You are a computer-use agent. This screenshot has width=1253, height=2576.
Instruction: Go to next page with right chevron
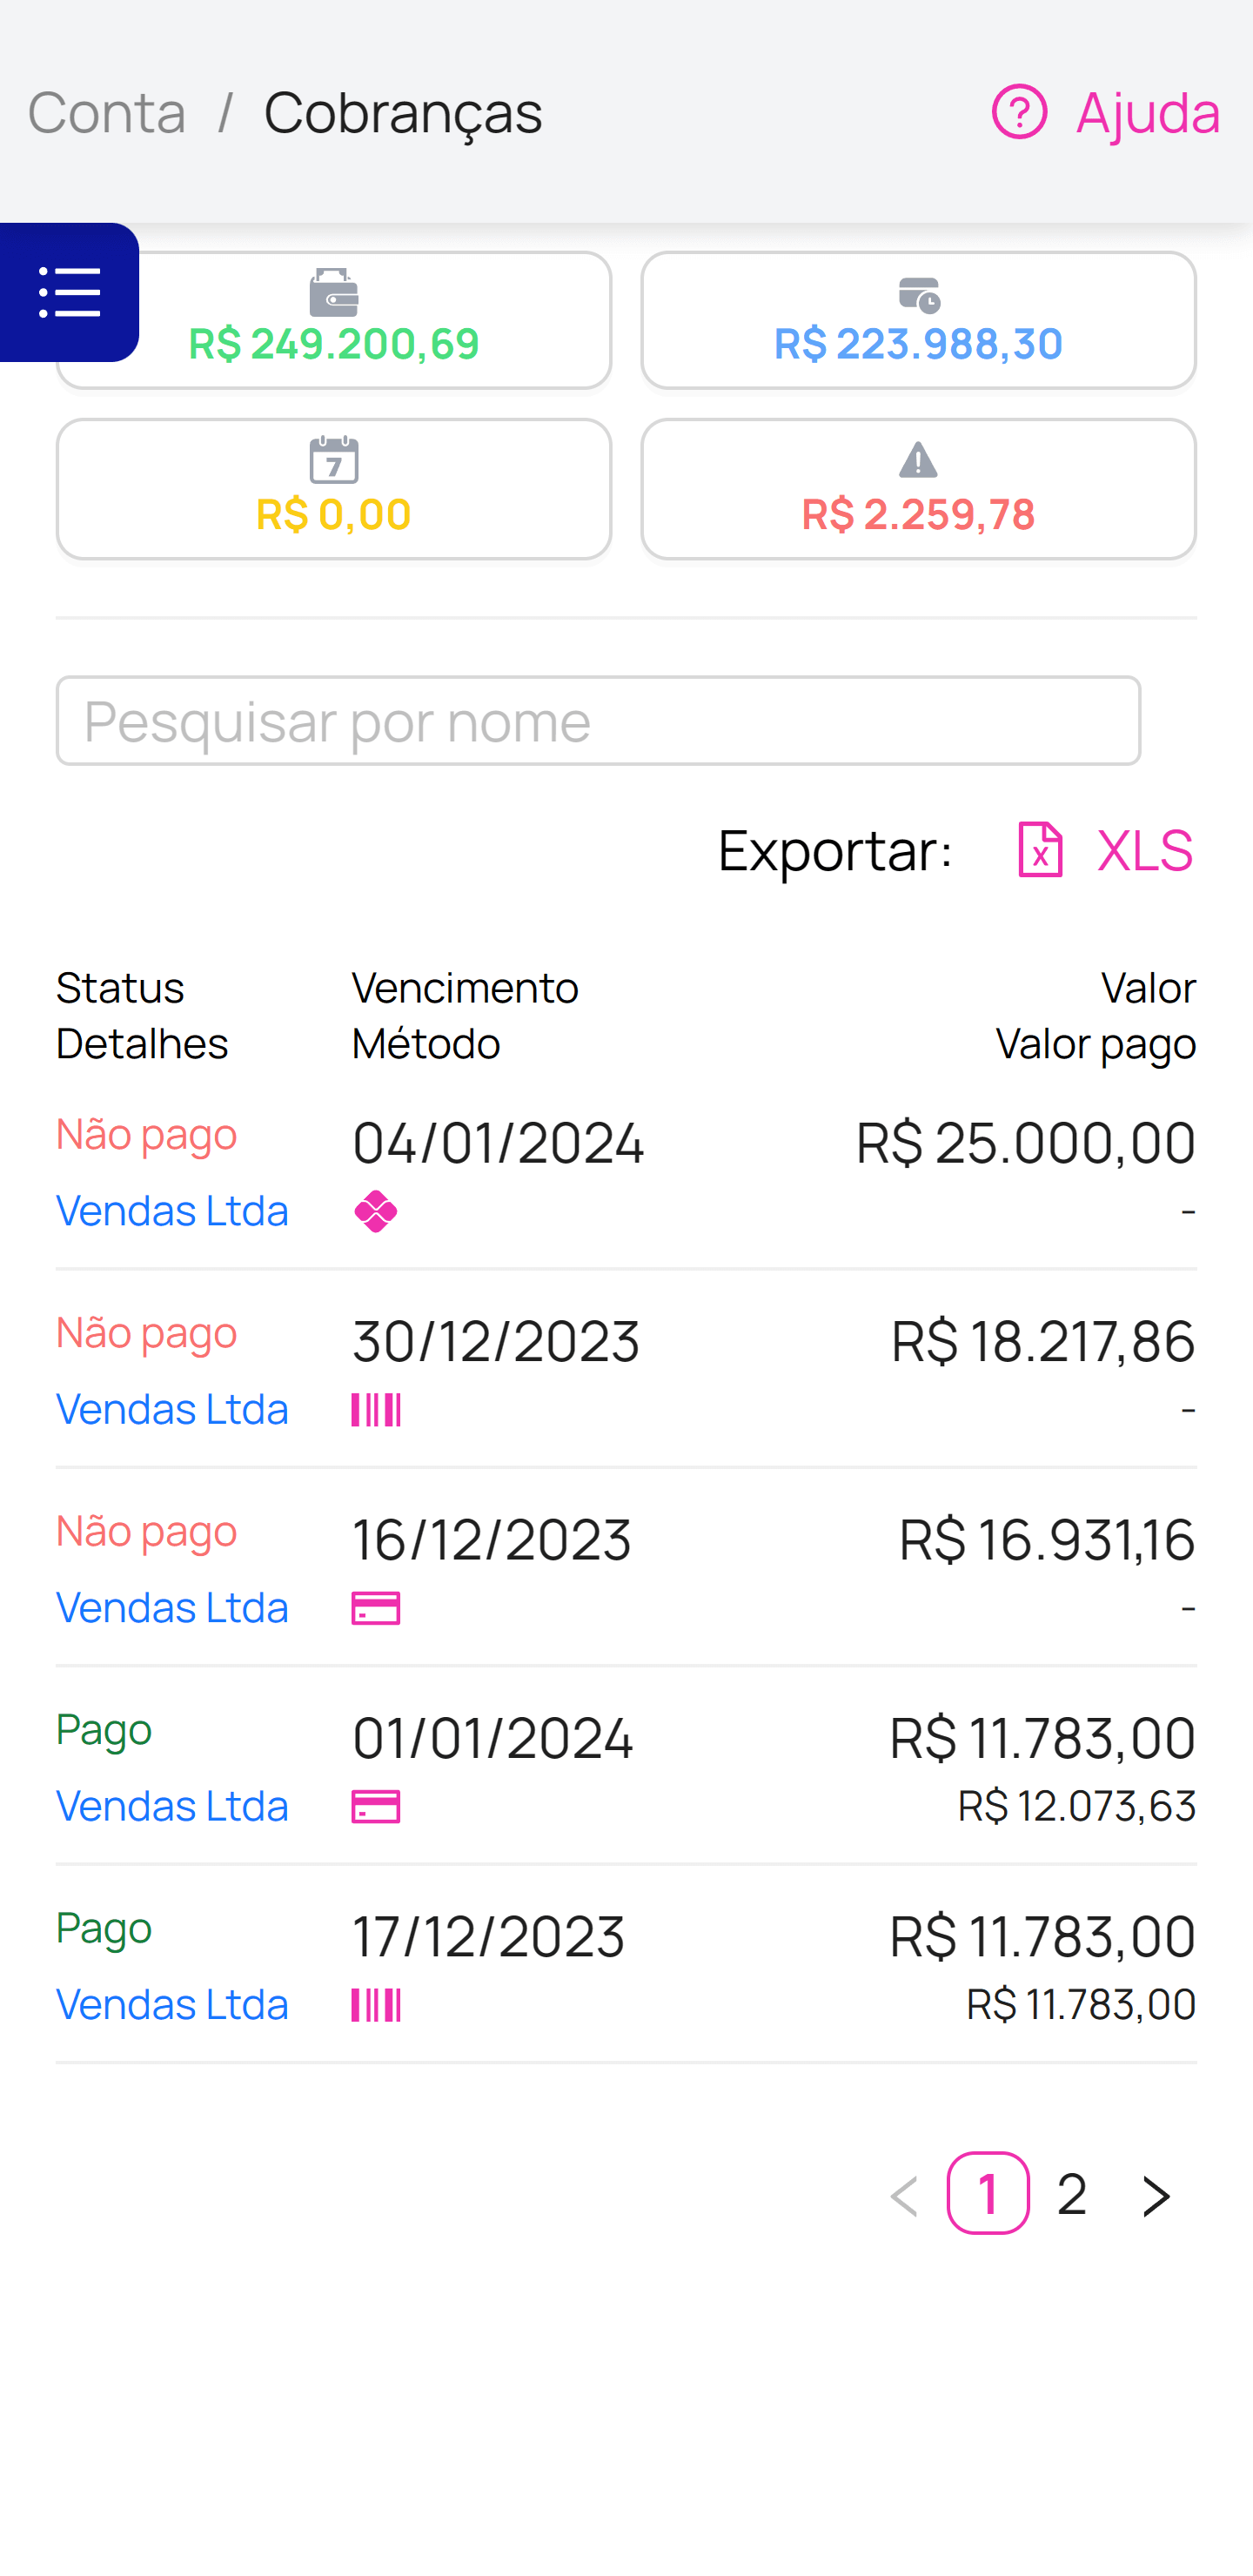coord(1156,2195)
